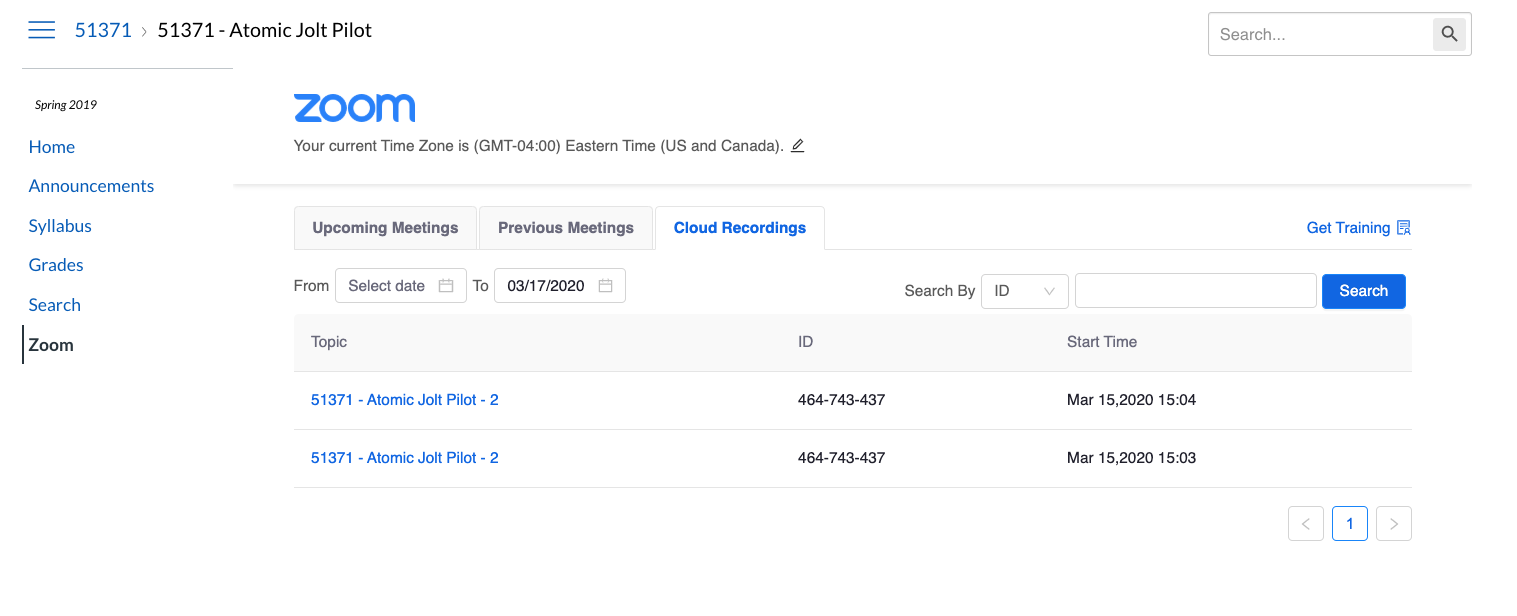Edit time zone with pencil icon

click(797, 146)
